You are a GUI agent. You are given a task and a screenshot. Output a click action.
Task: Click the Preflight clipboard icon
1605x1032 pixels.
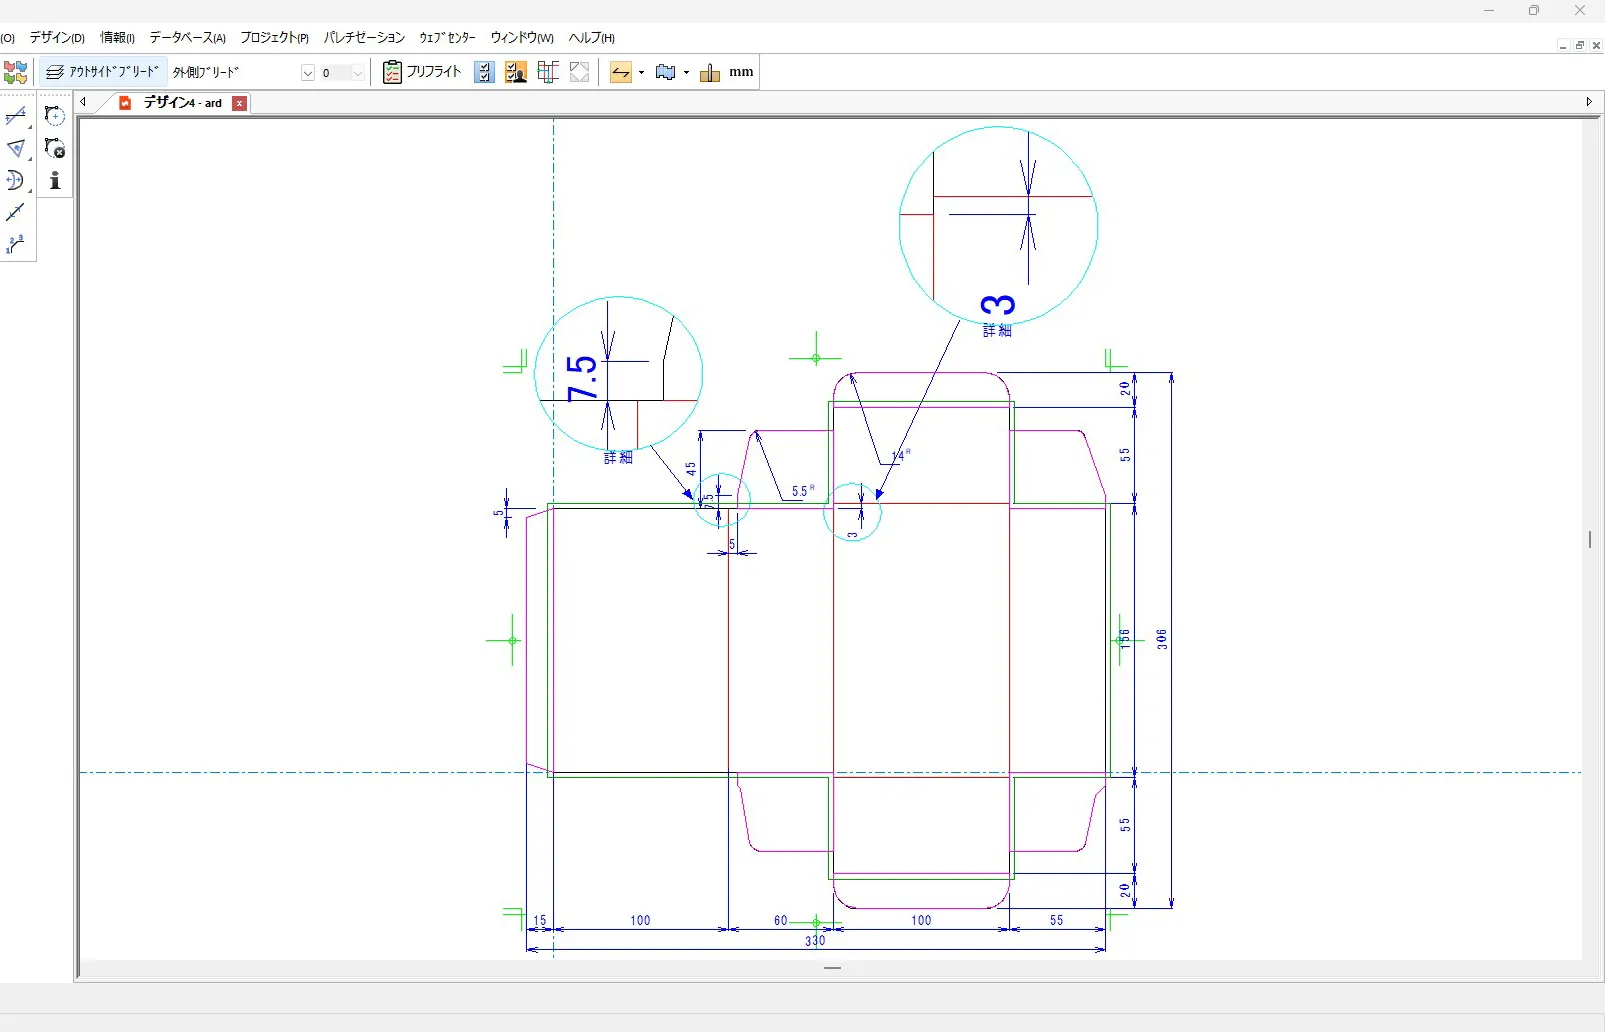click(392, 72)
